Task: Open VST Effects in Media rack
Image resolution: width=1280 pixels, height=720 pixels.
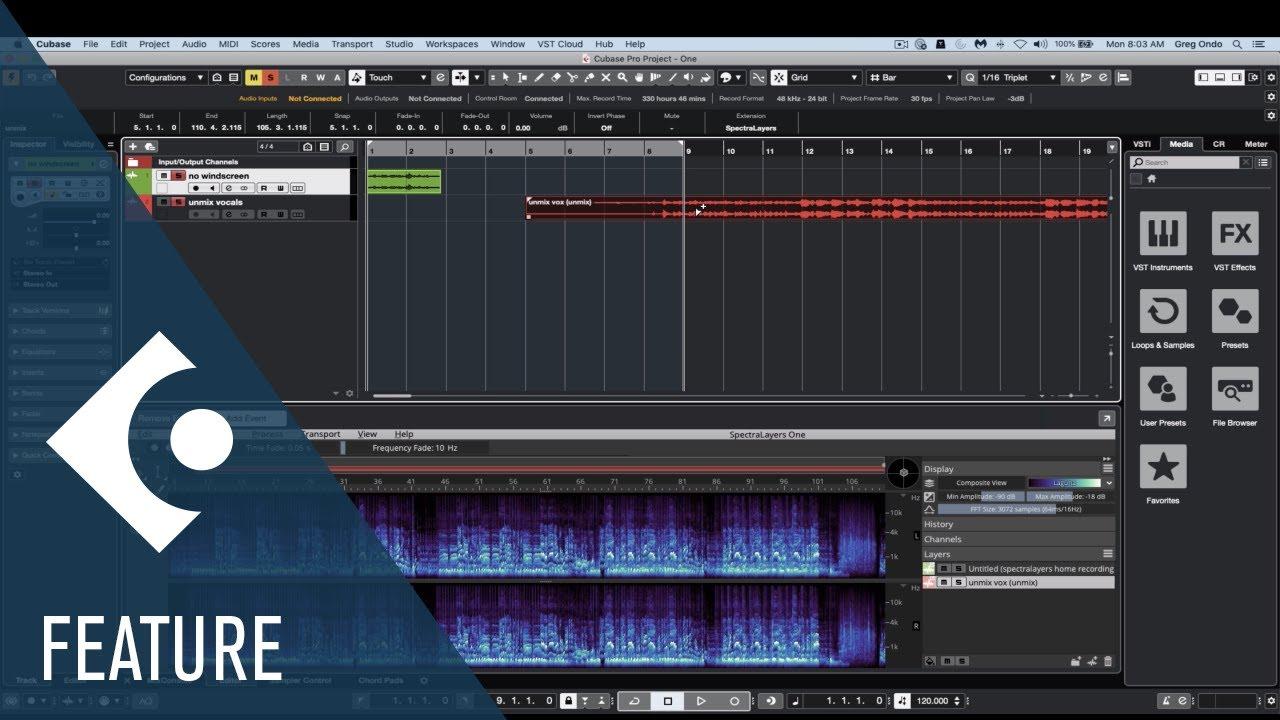Action: (1235, 234)
